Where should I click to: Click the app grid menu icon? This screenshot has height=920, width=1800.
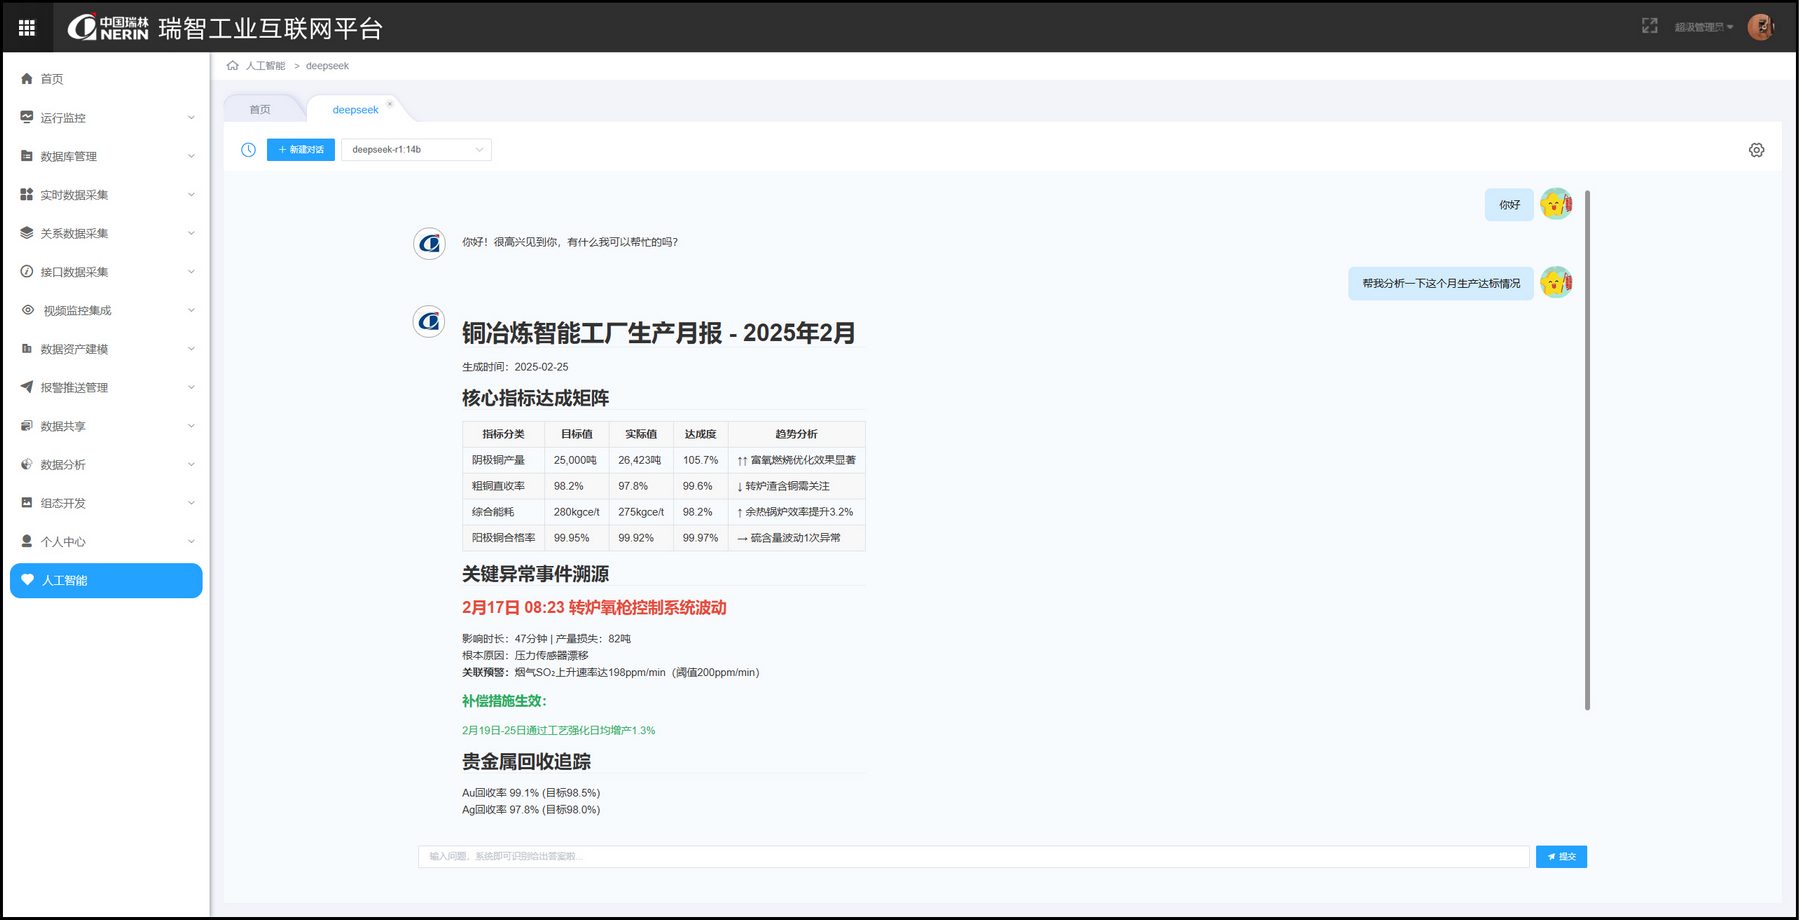coord(27,28)
